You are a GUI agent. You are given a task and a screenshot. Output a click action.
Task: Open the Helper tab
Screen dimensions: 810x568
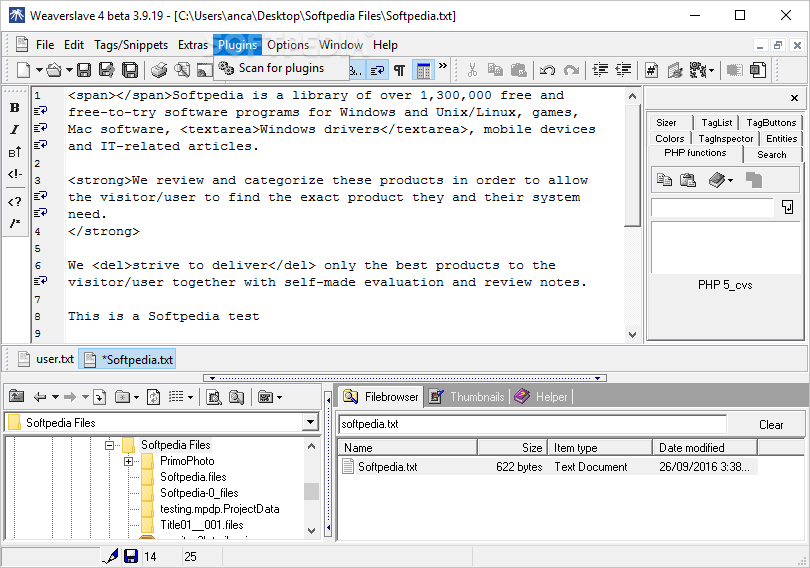tap(541, 397)
